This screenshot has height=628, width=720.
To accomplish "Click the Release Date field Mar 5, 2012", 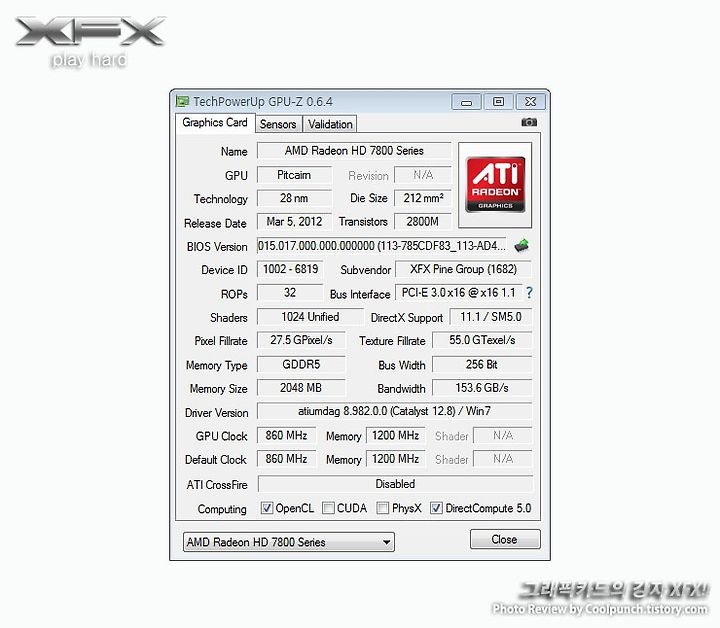I will point(294,222).
